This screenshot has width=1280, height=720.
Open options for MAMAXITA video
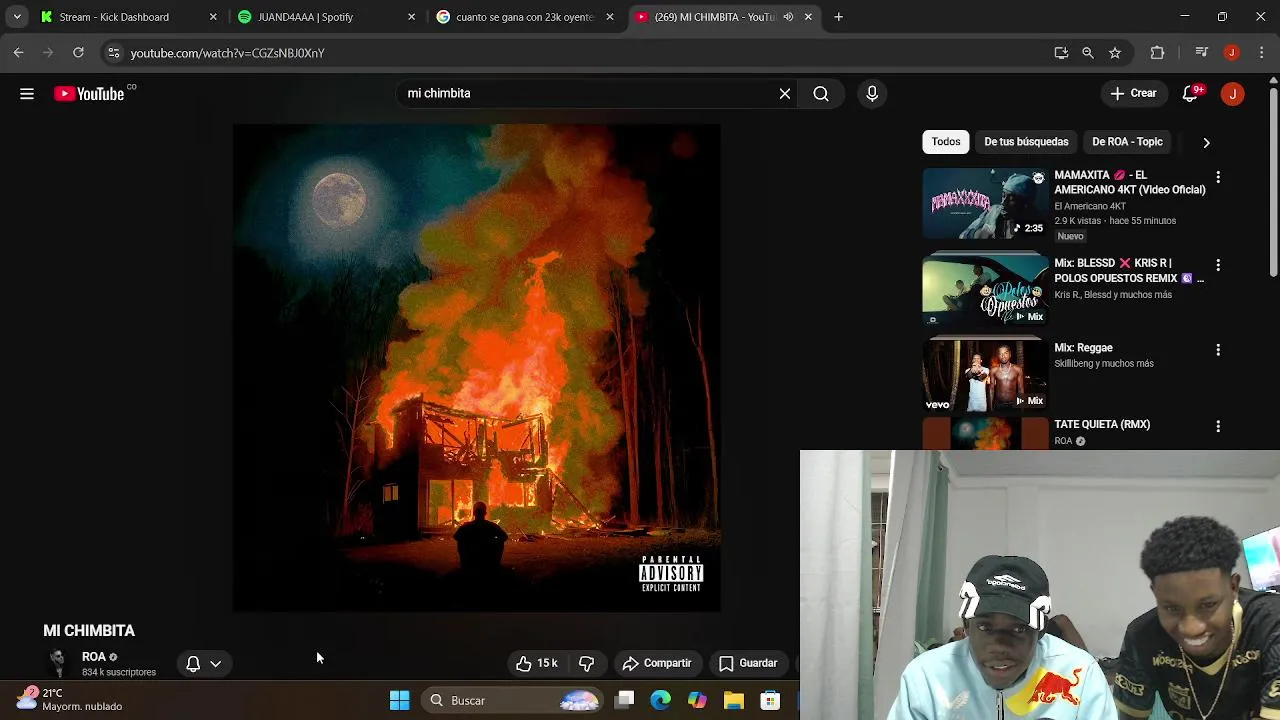click(1218, 177)
